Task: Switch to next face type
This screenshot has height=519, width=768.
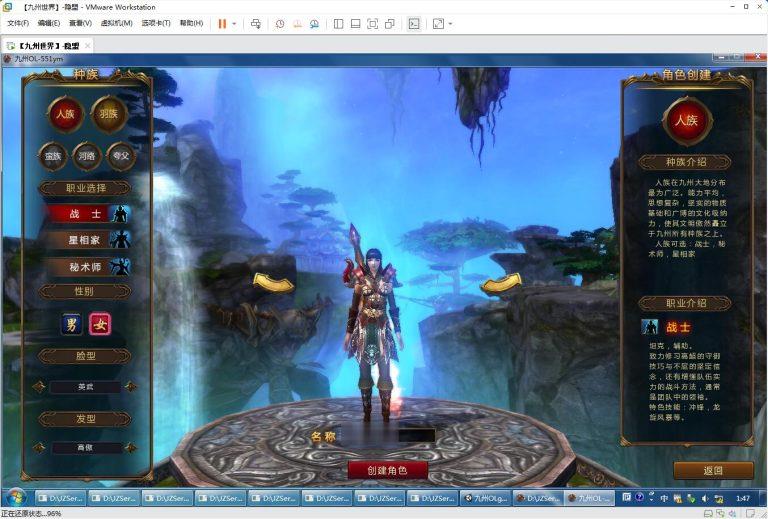Action: pos(131,387)
